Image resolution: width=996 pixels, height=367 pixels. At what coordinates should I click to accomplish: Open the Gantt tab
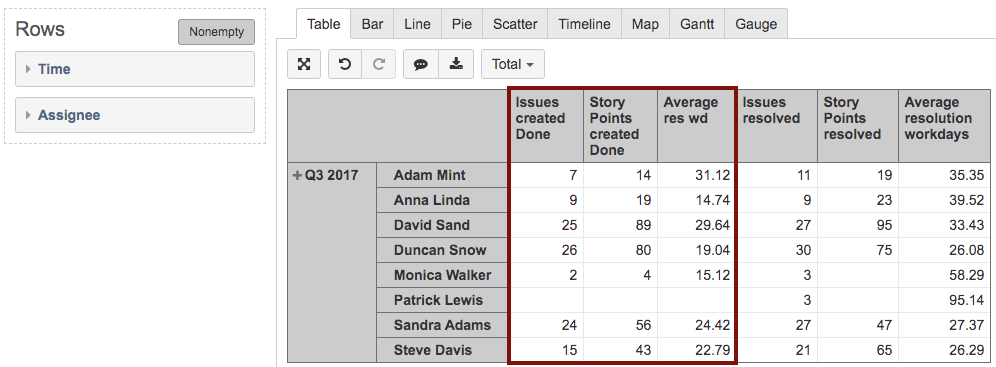(x=697, y=24)
